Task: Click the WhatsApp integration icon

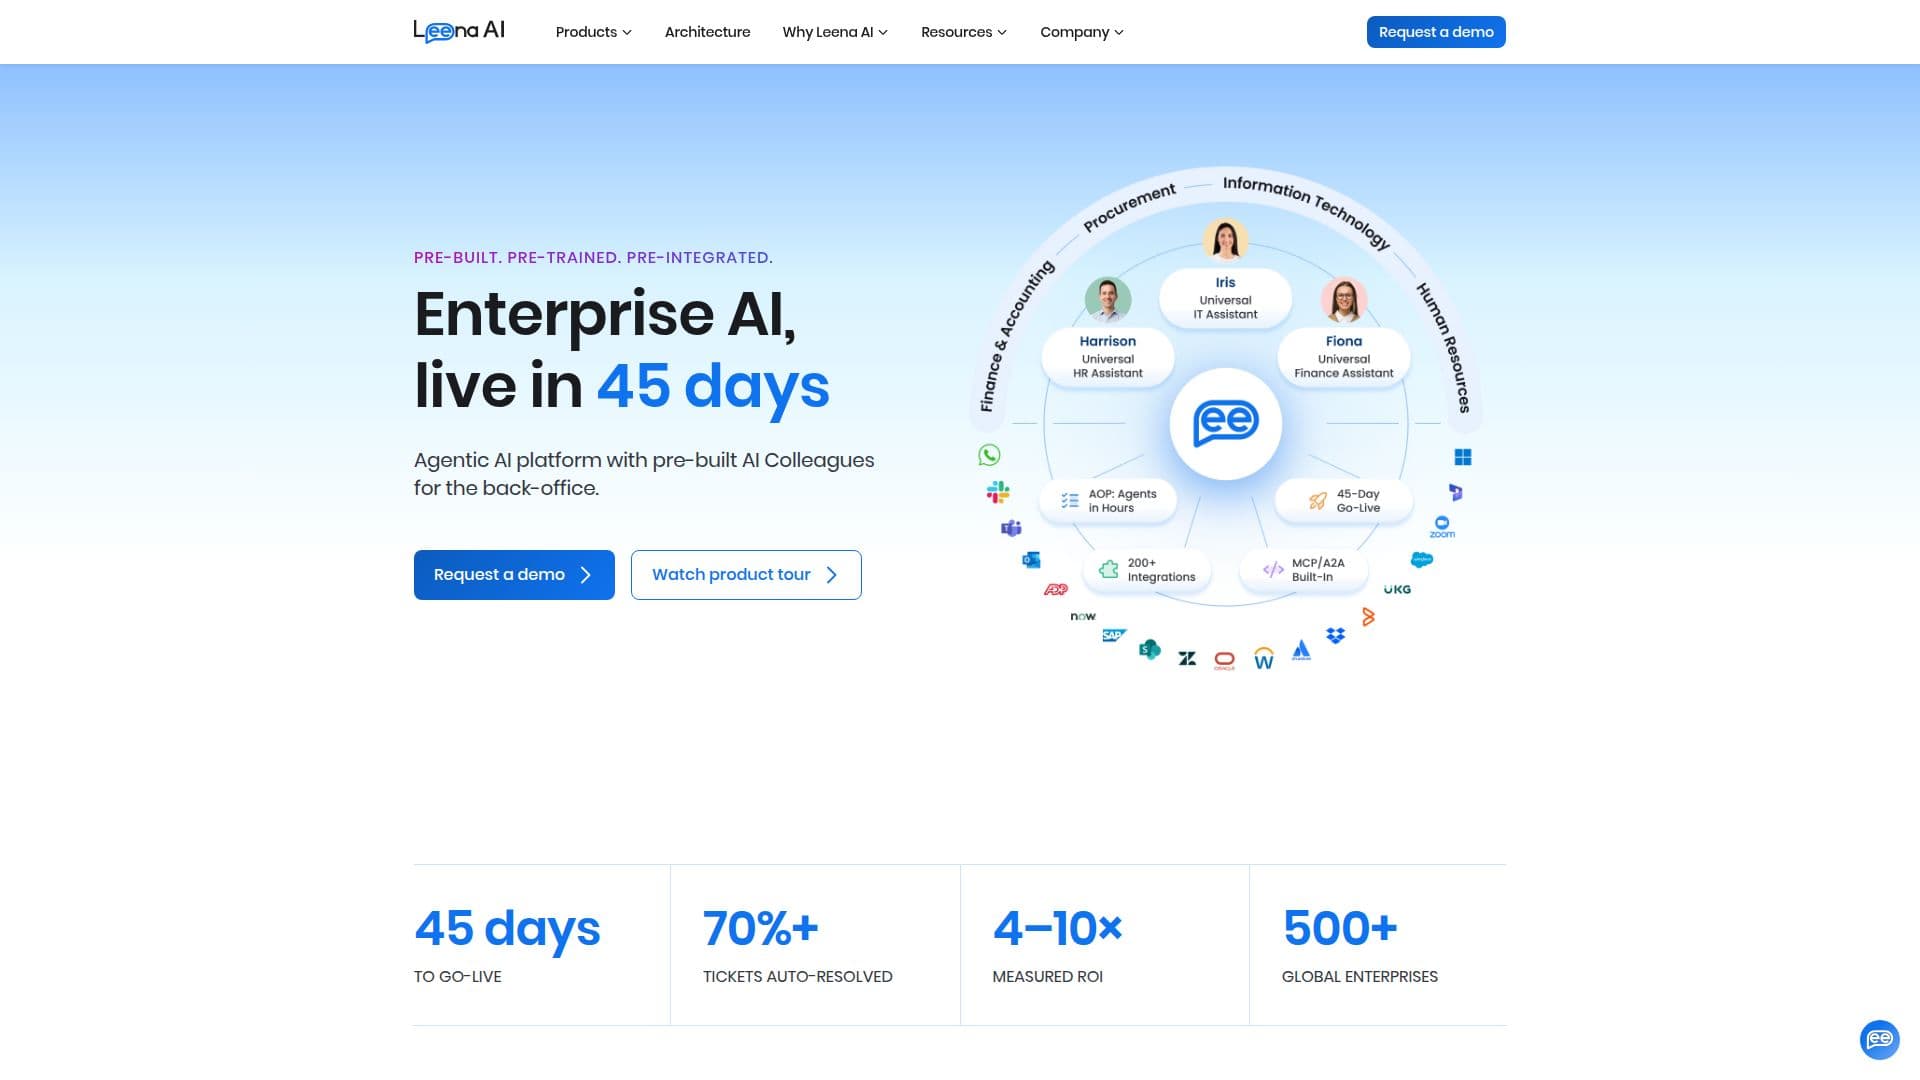Action: (x=989, y=455)
